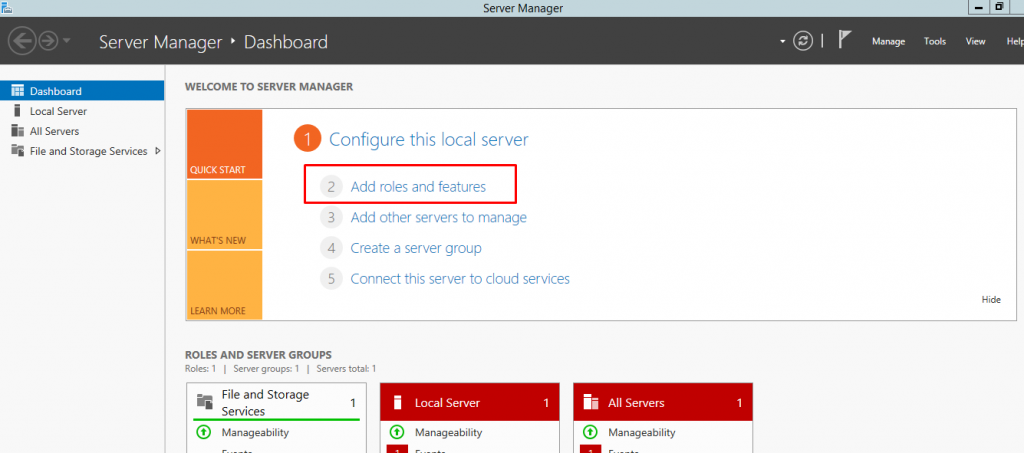This screenshot has height=453, width=1024.
Task: Click the File and Storage tile icon
Action: pos(204,401)
